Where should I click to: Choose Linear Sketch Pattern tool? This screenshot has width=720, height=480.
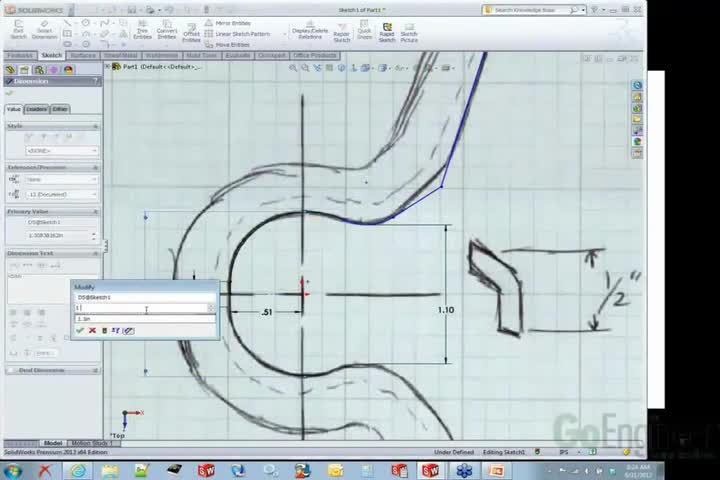tap(237, 34)
